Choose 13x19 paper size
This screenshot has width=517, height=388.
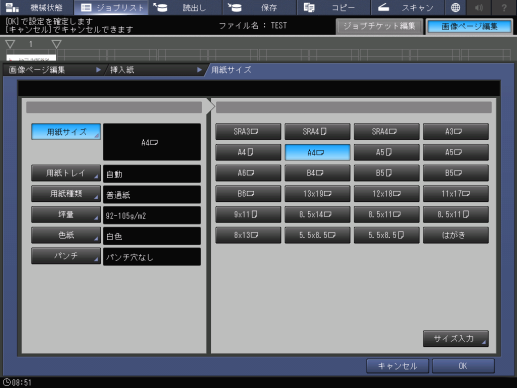click(317, 194)
